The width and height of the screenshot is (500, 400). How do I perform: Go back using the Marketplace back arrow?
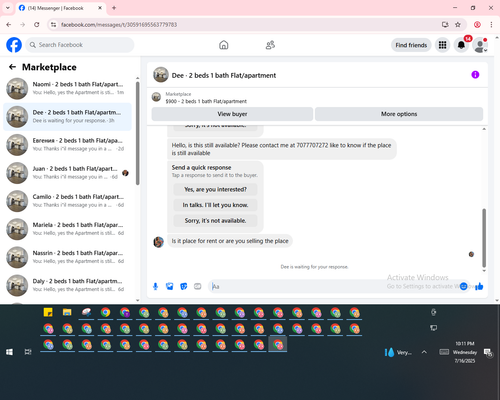(12, 67)
